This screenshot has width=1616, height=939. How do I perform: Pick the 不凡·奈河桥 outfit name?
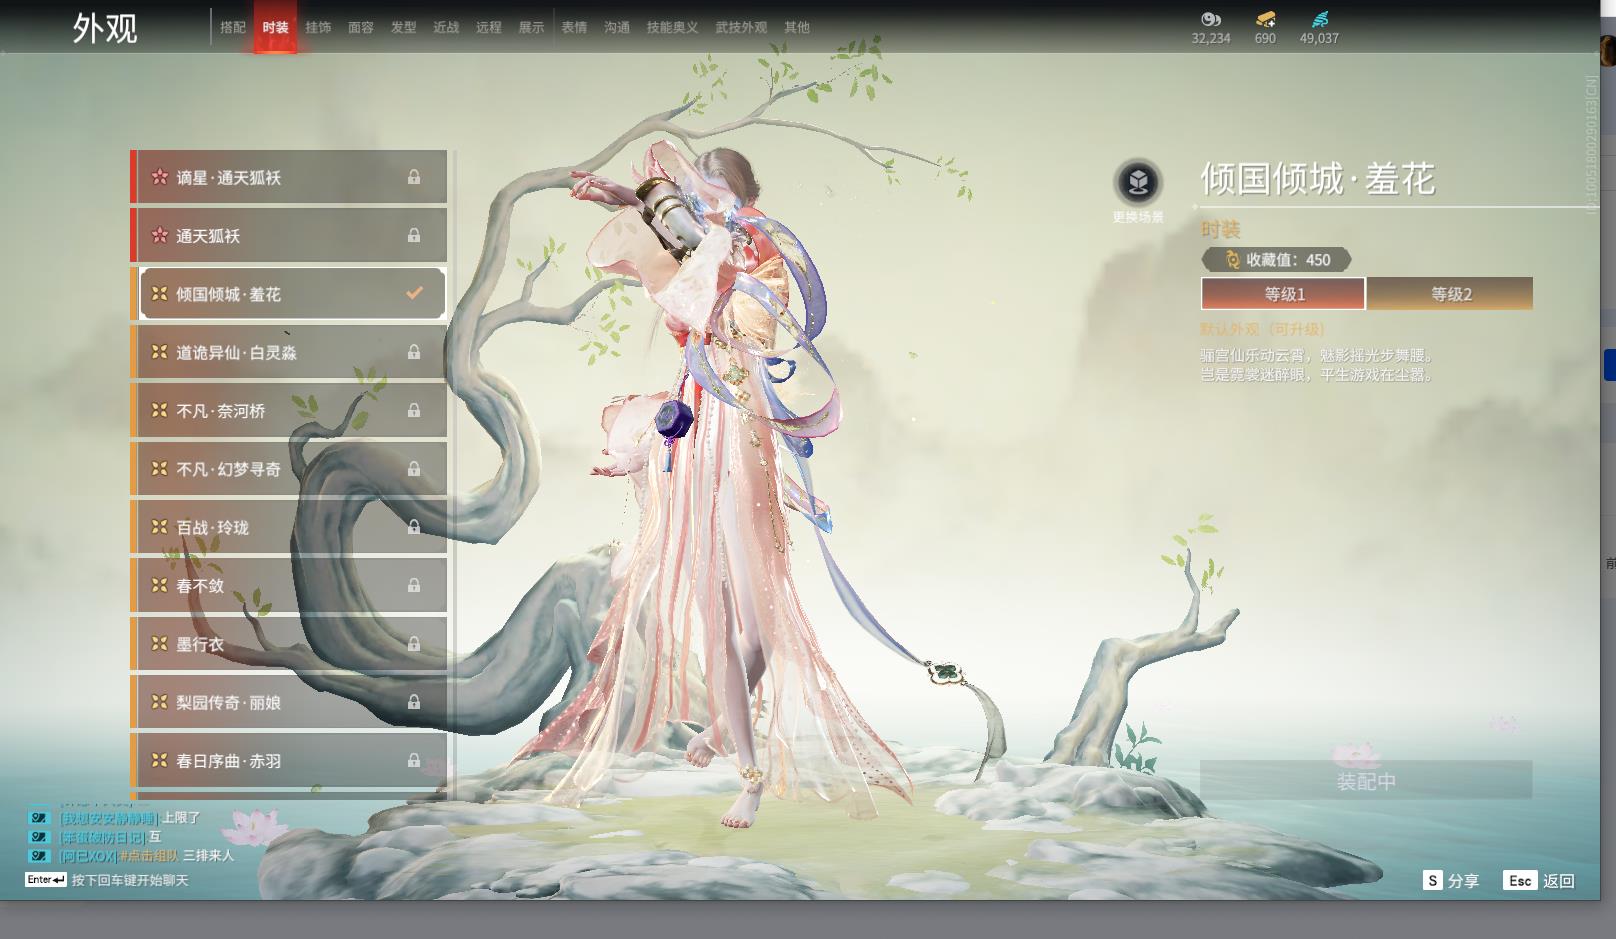pos(221,411)
